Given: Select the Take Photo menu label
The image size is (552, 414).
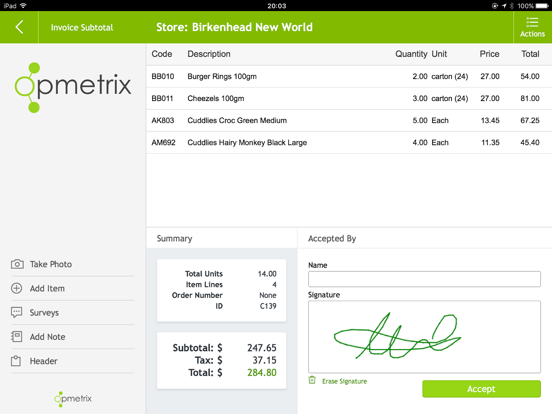Looking at the screenshot, I should 51,264.
